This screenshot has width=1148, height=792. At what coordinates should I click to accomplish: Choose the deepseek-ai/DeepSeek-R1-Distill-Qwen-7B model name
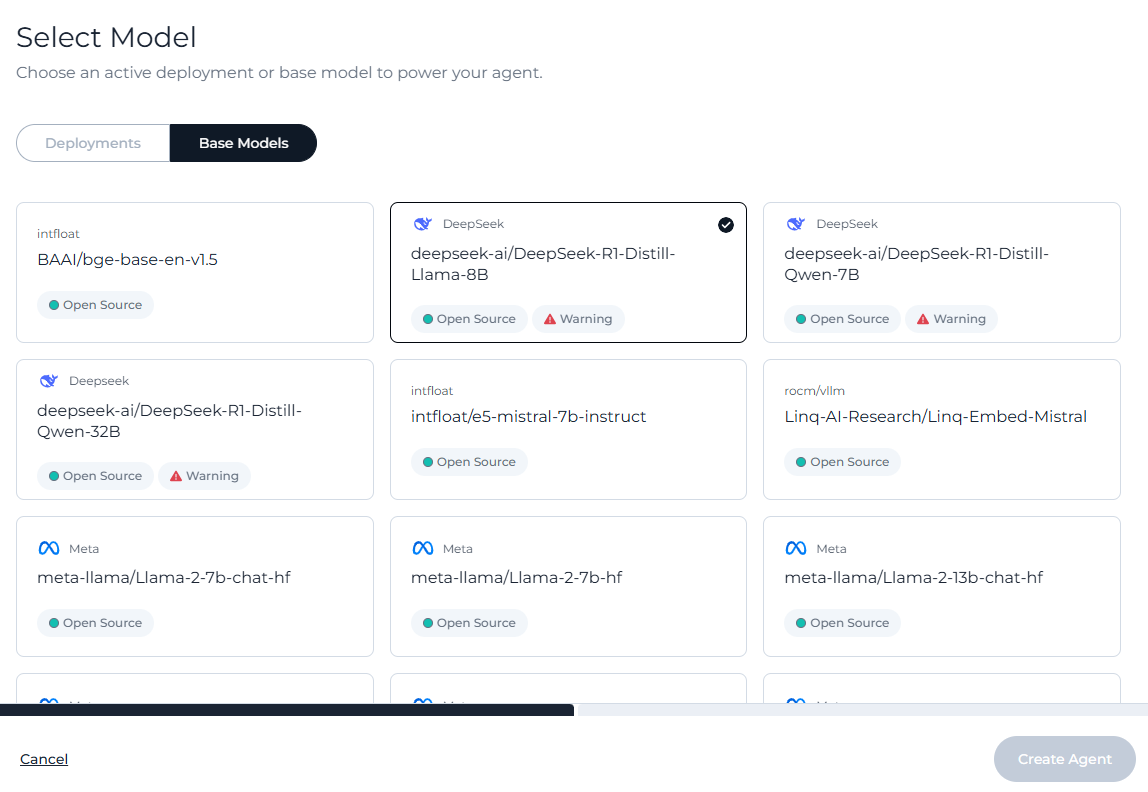pos(916,264)
